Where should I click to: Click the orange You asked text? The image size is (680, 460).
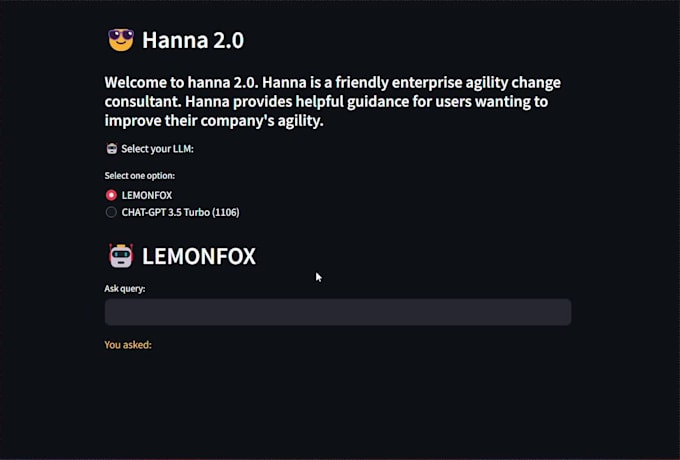pos(128,345)
